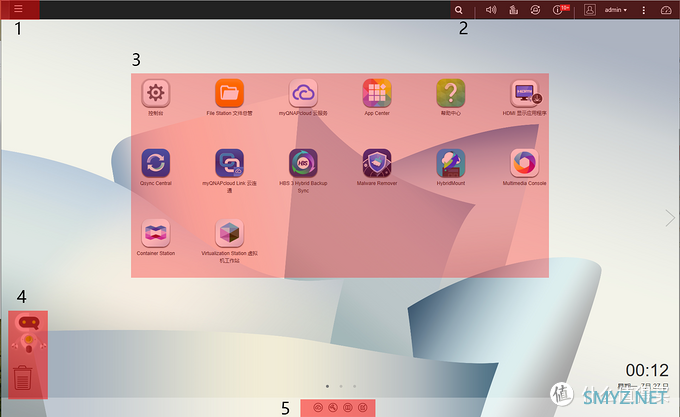
Task: Open App Center
Action: point(377,92)
